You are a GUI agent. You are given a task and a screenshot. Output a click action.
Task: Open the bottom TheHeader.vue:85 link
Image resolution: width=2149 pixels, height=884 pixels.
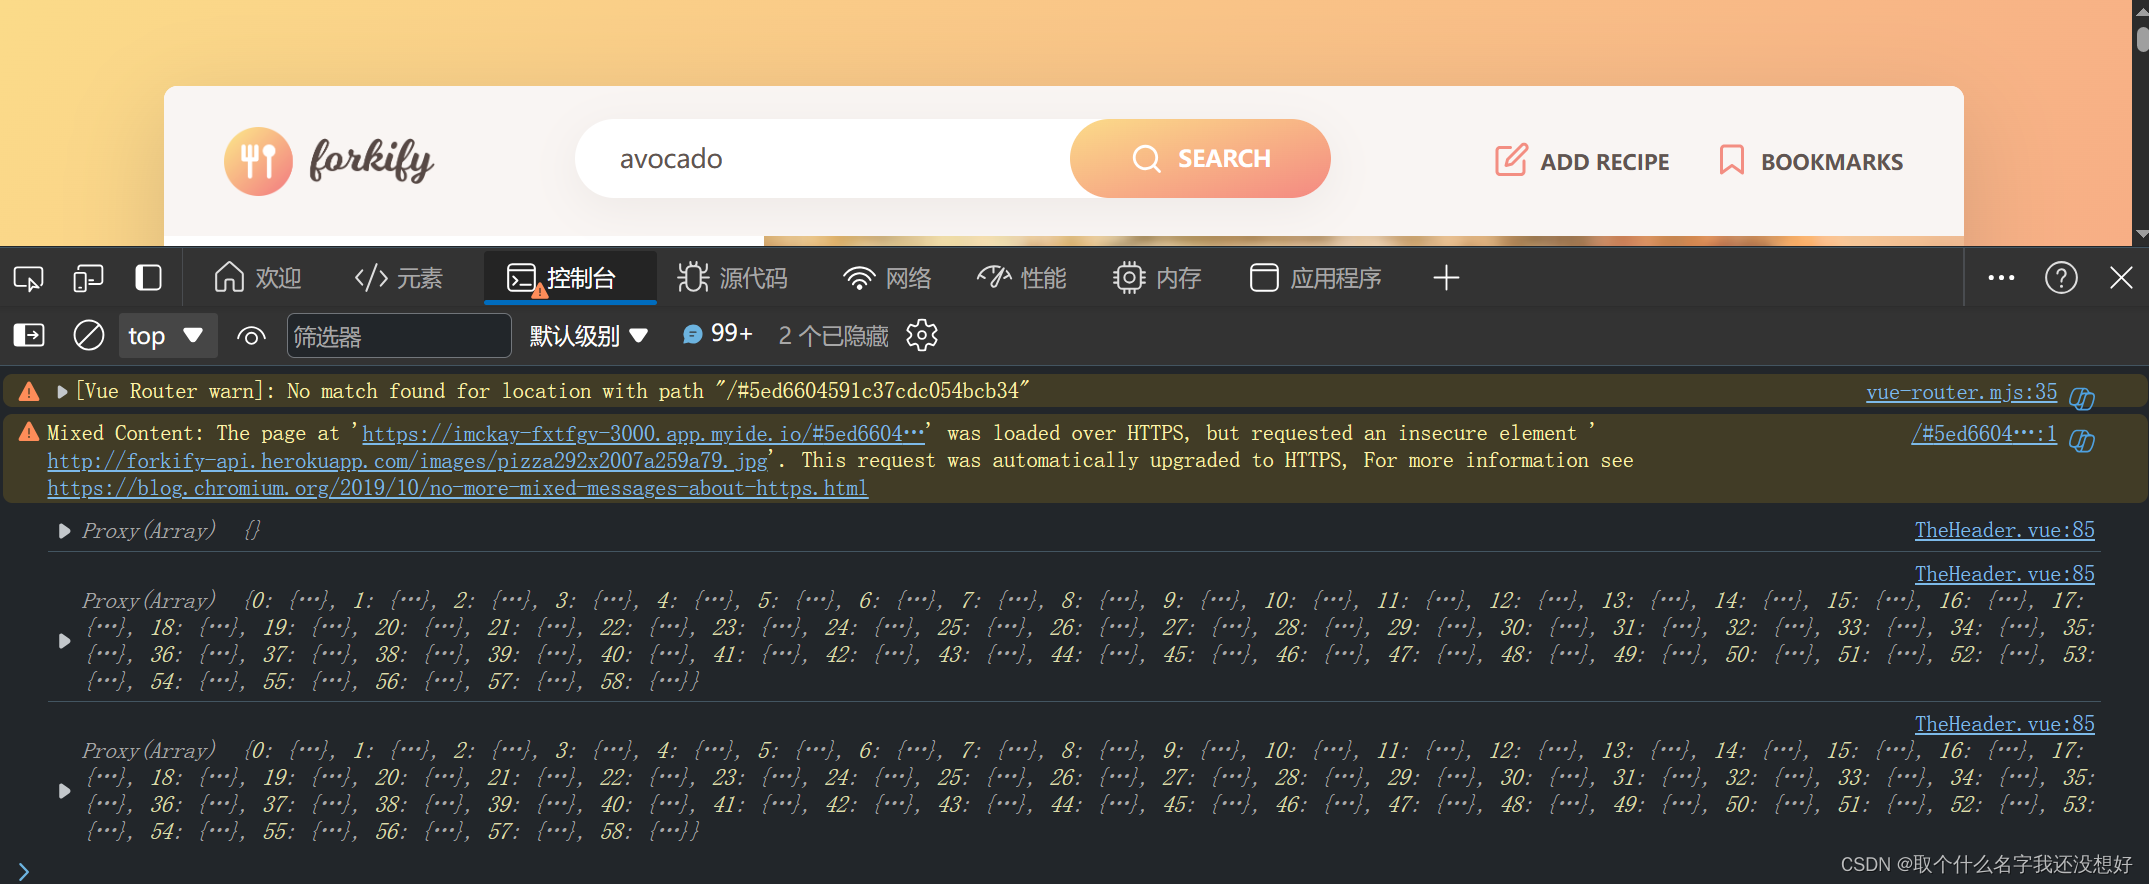click(2004, 724)
